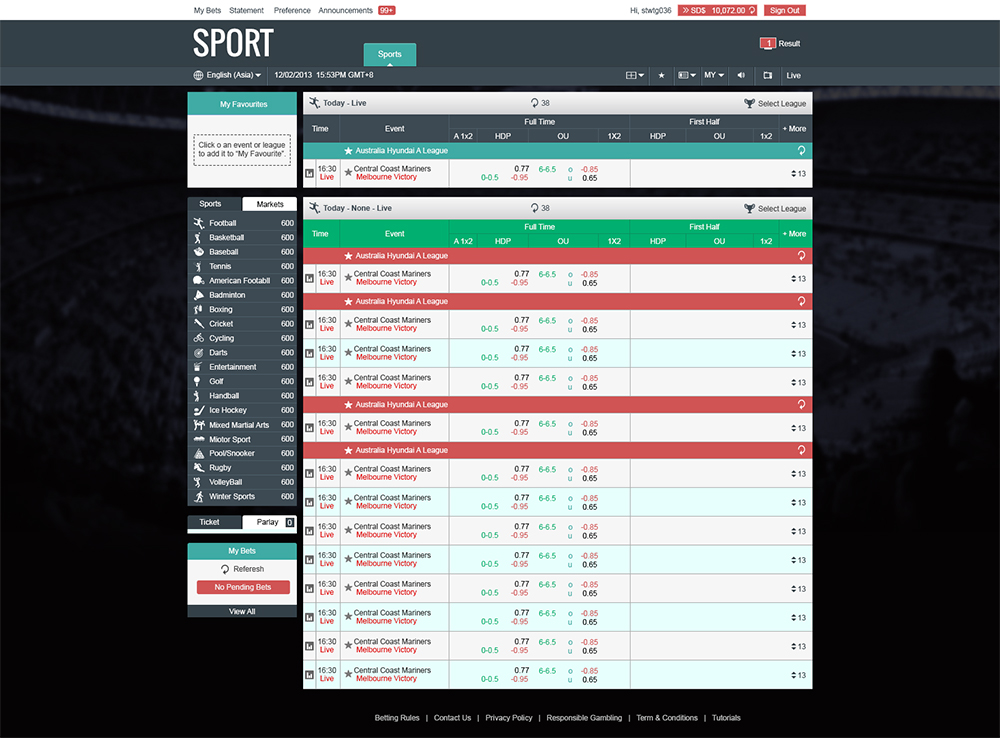Open the MY odds type dropdown

(714, 75)
